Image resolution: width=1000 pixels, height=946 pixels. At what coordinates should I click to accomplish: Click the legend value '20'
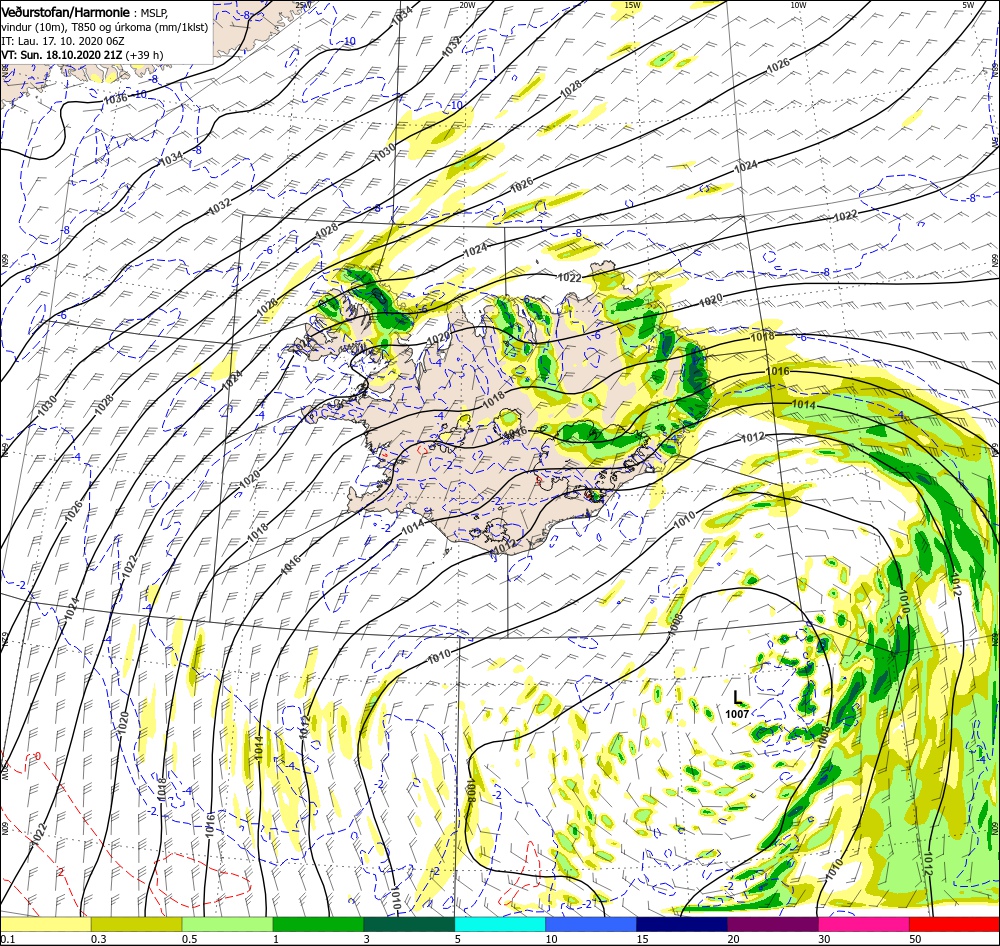click(x=733, y=939)
